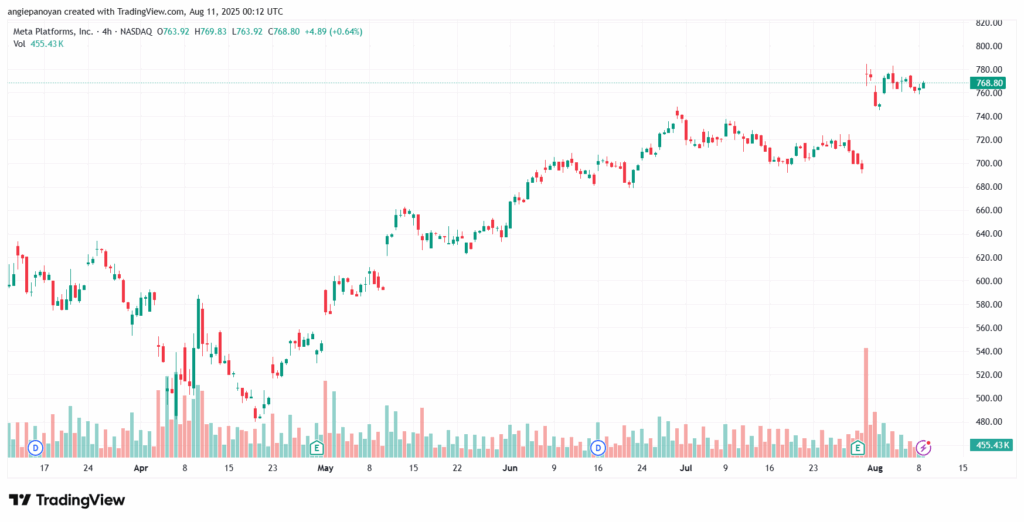
Task: Click the 800.00 price scale label
Action: point(989,46)
